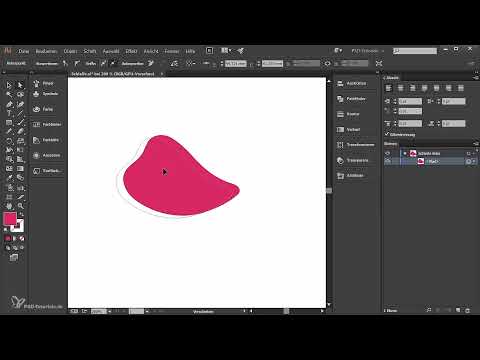
Task: Select the Magic Wand tool
Action: click(9, 95)
